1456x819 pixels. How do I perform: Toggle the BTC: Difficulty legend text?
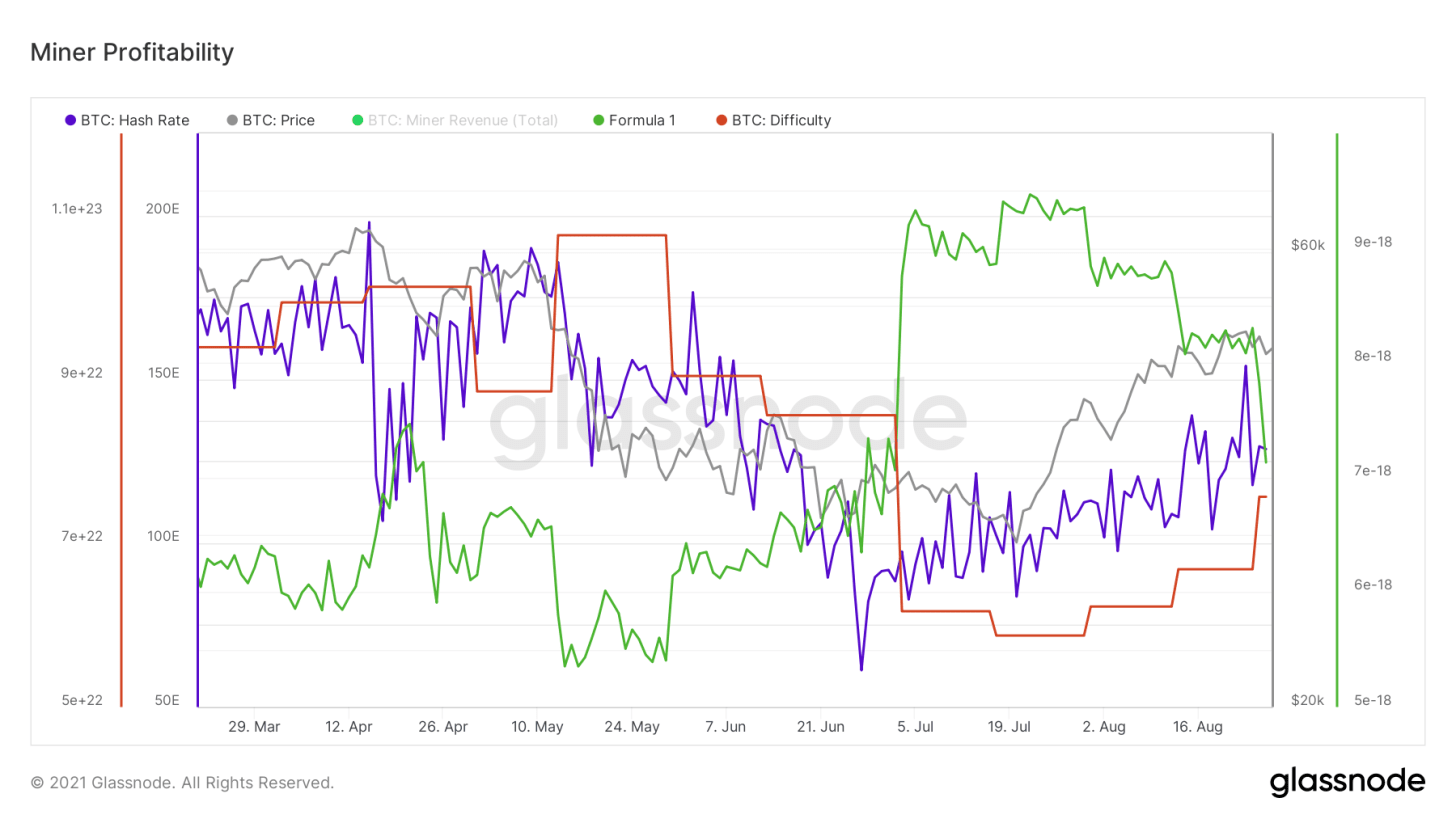click(x=781, y=121)
